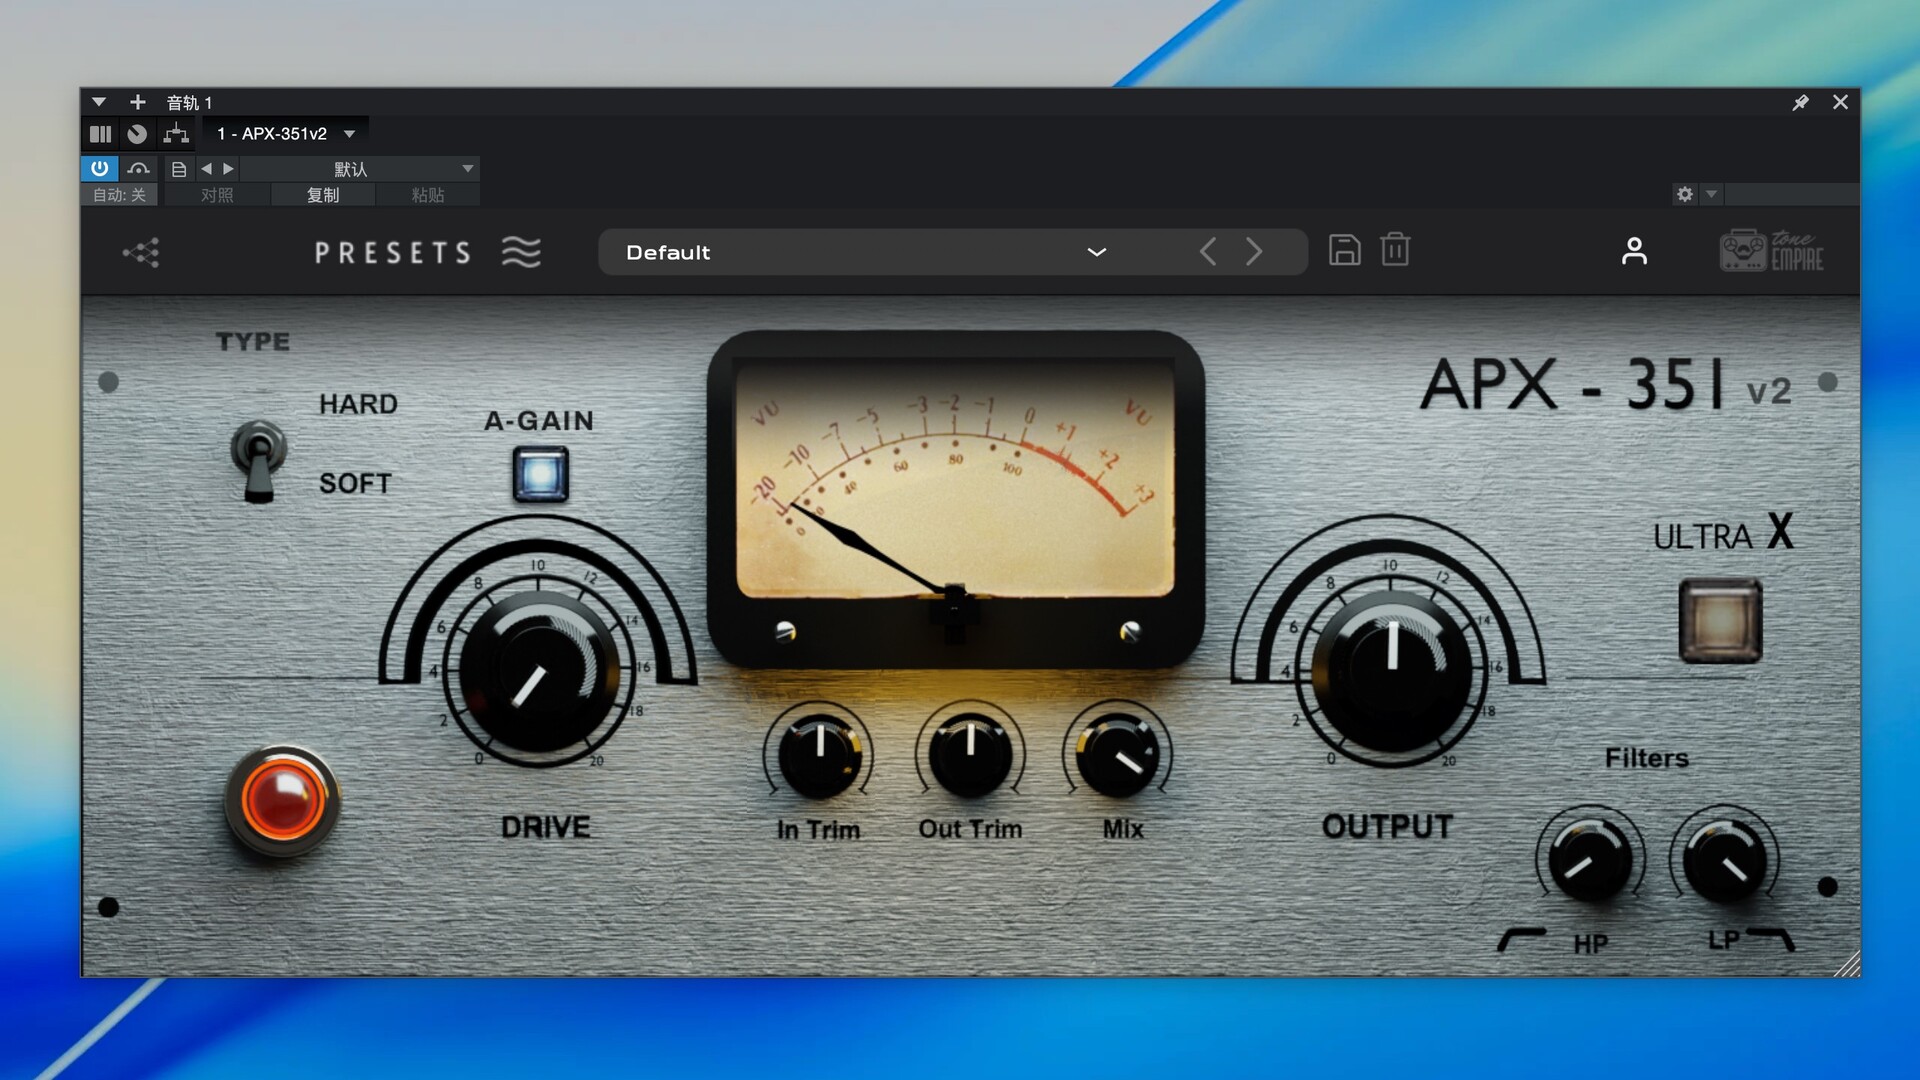Image resolution: width=1920 pixels, height=1080 pixels.
Task: Close the plugin window
Action: click(1840, 102)
